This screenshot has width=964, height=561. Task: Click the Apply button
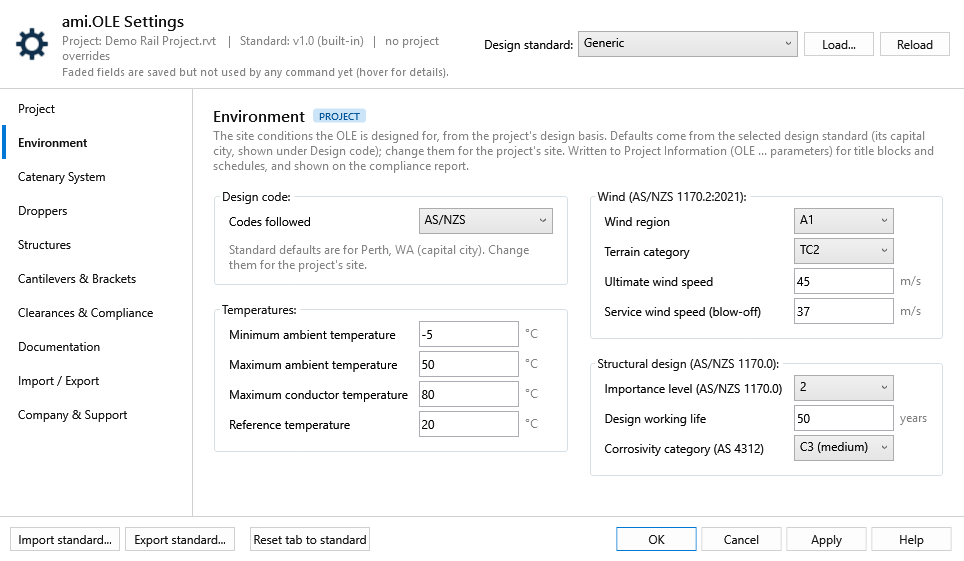[x=826, y=539]
